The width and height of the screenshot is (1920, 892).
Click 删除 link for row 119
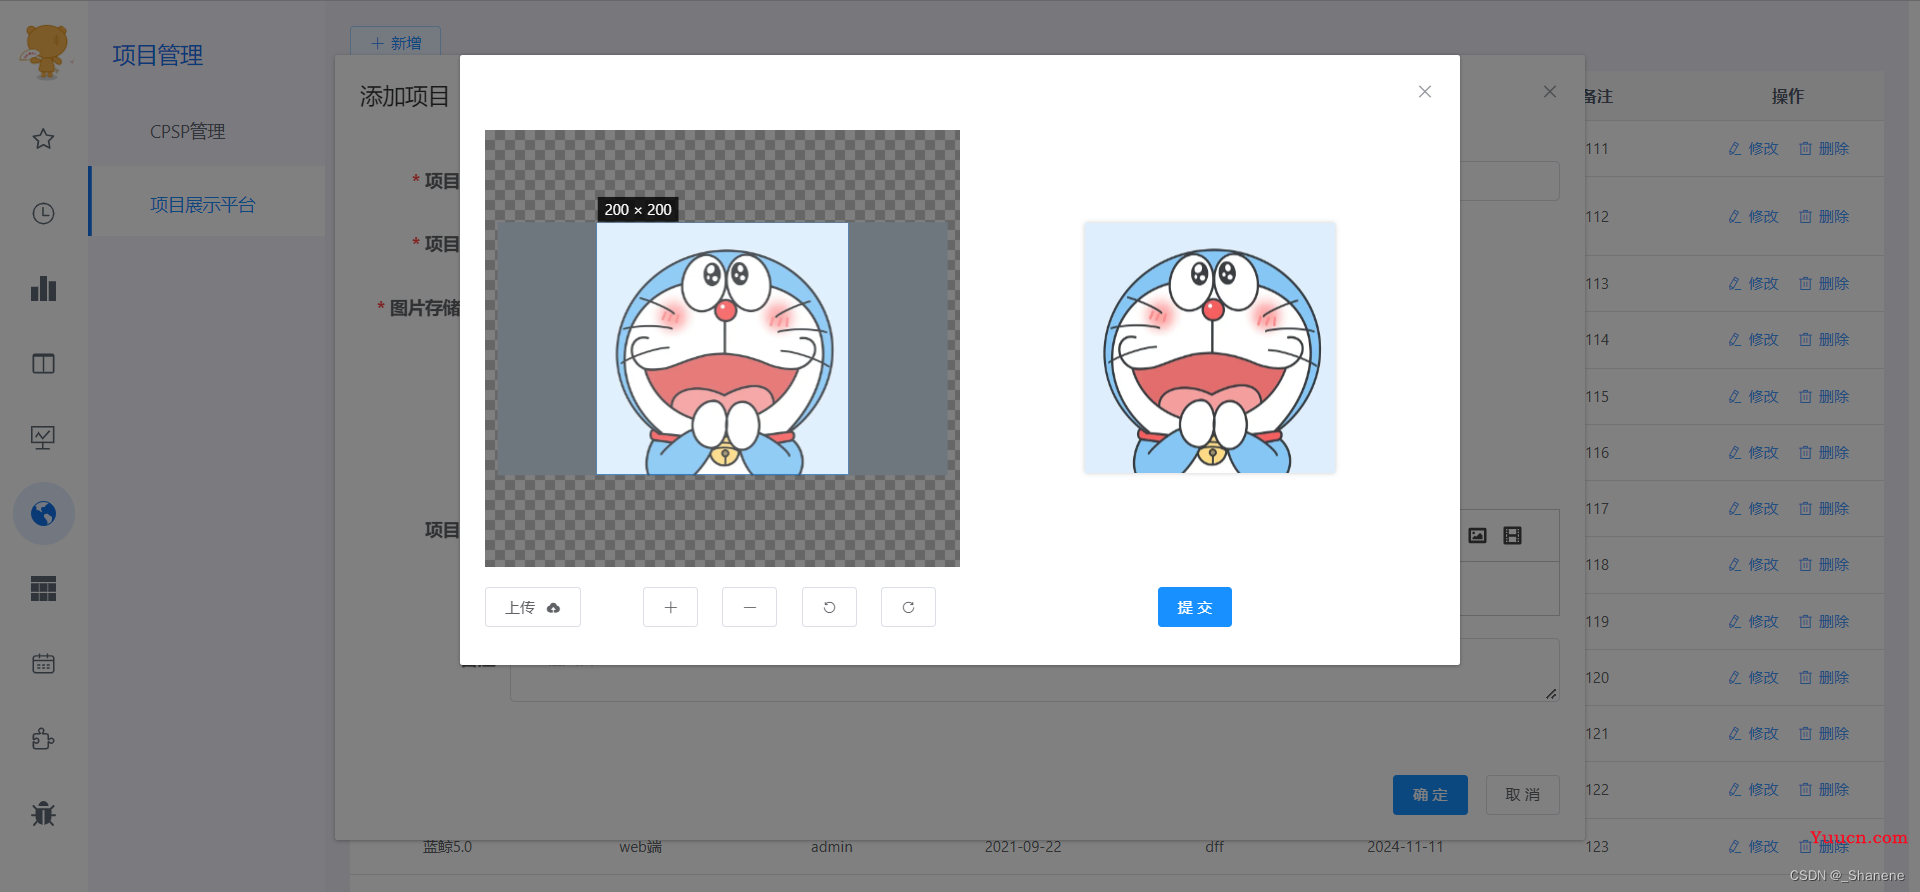1824,621
